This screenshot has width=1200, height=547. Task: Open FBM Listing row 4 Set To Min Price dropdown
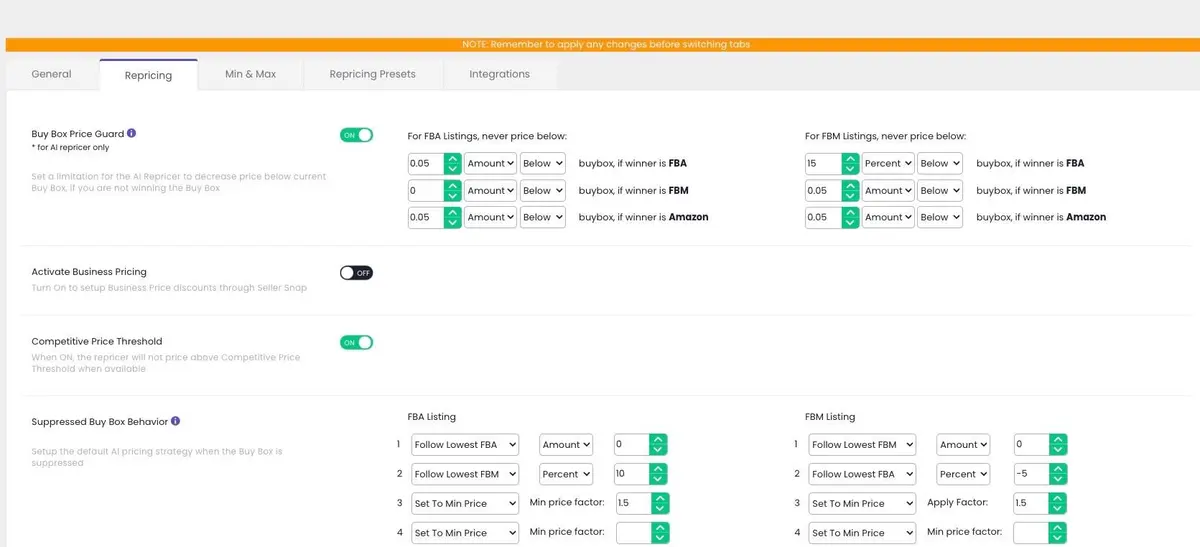point(862,533)
